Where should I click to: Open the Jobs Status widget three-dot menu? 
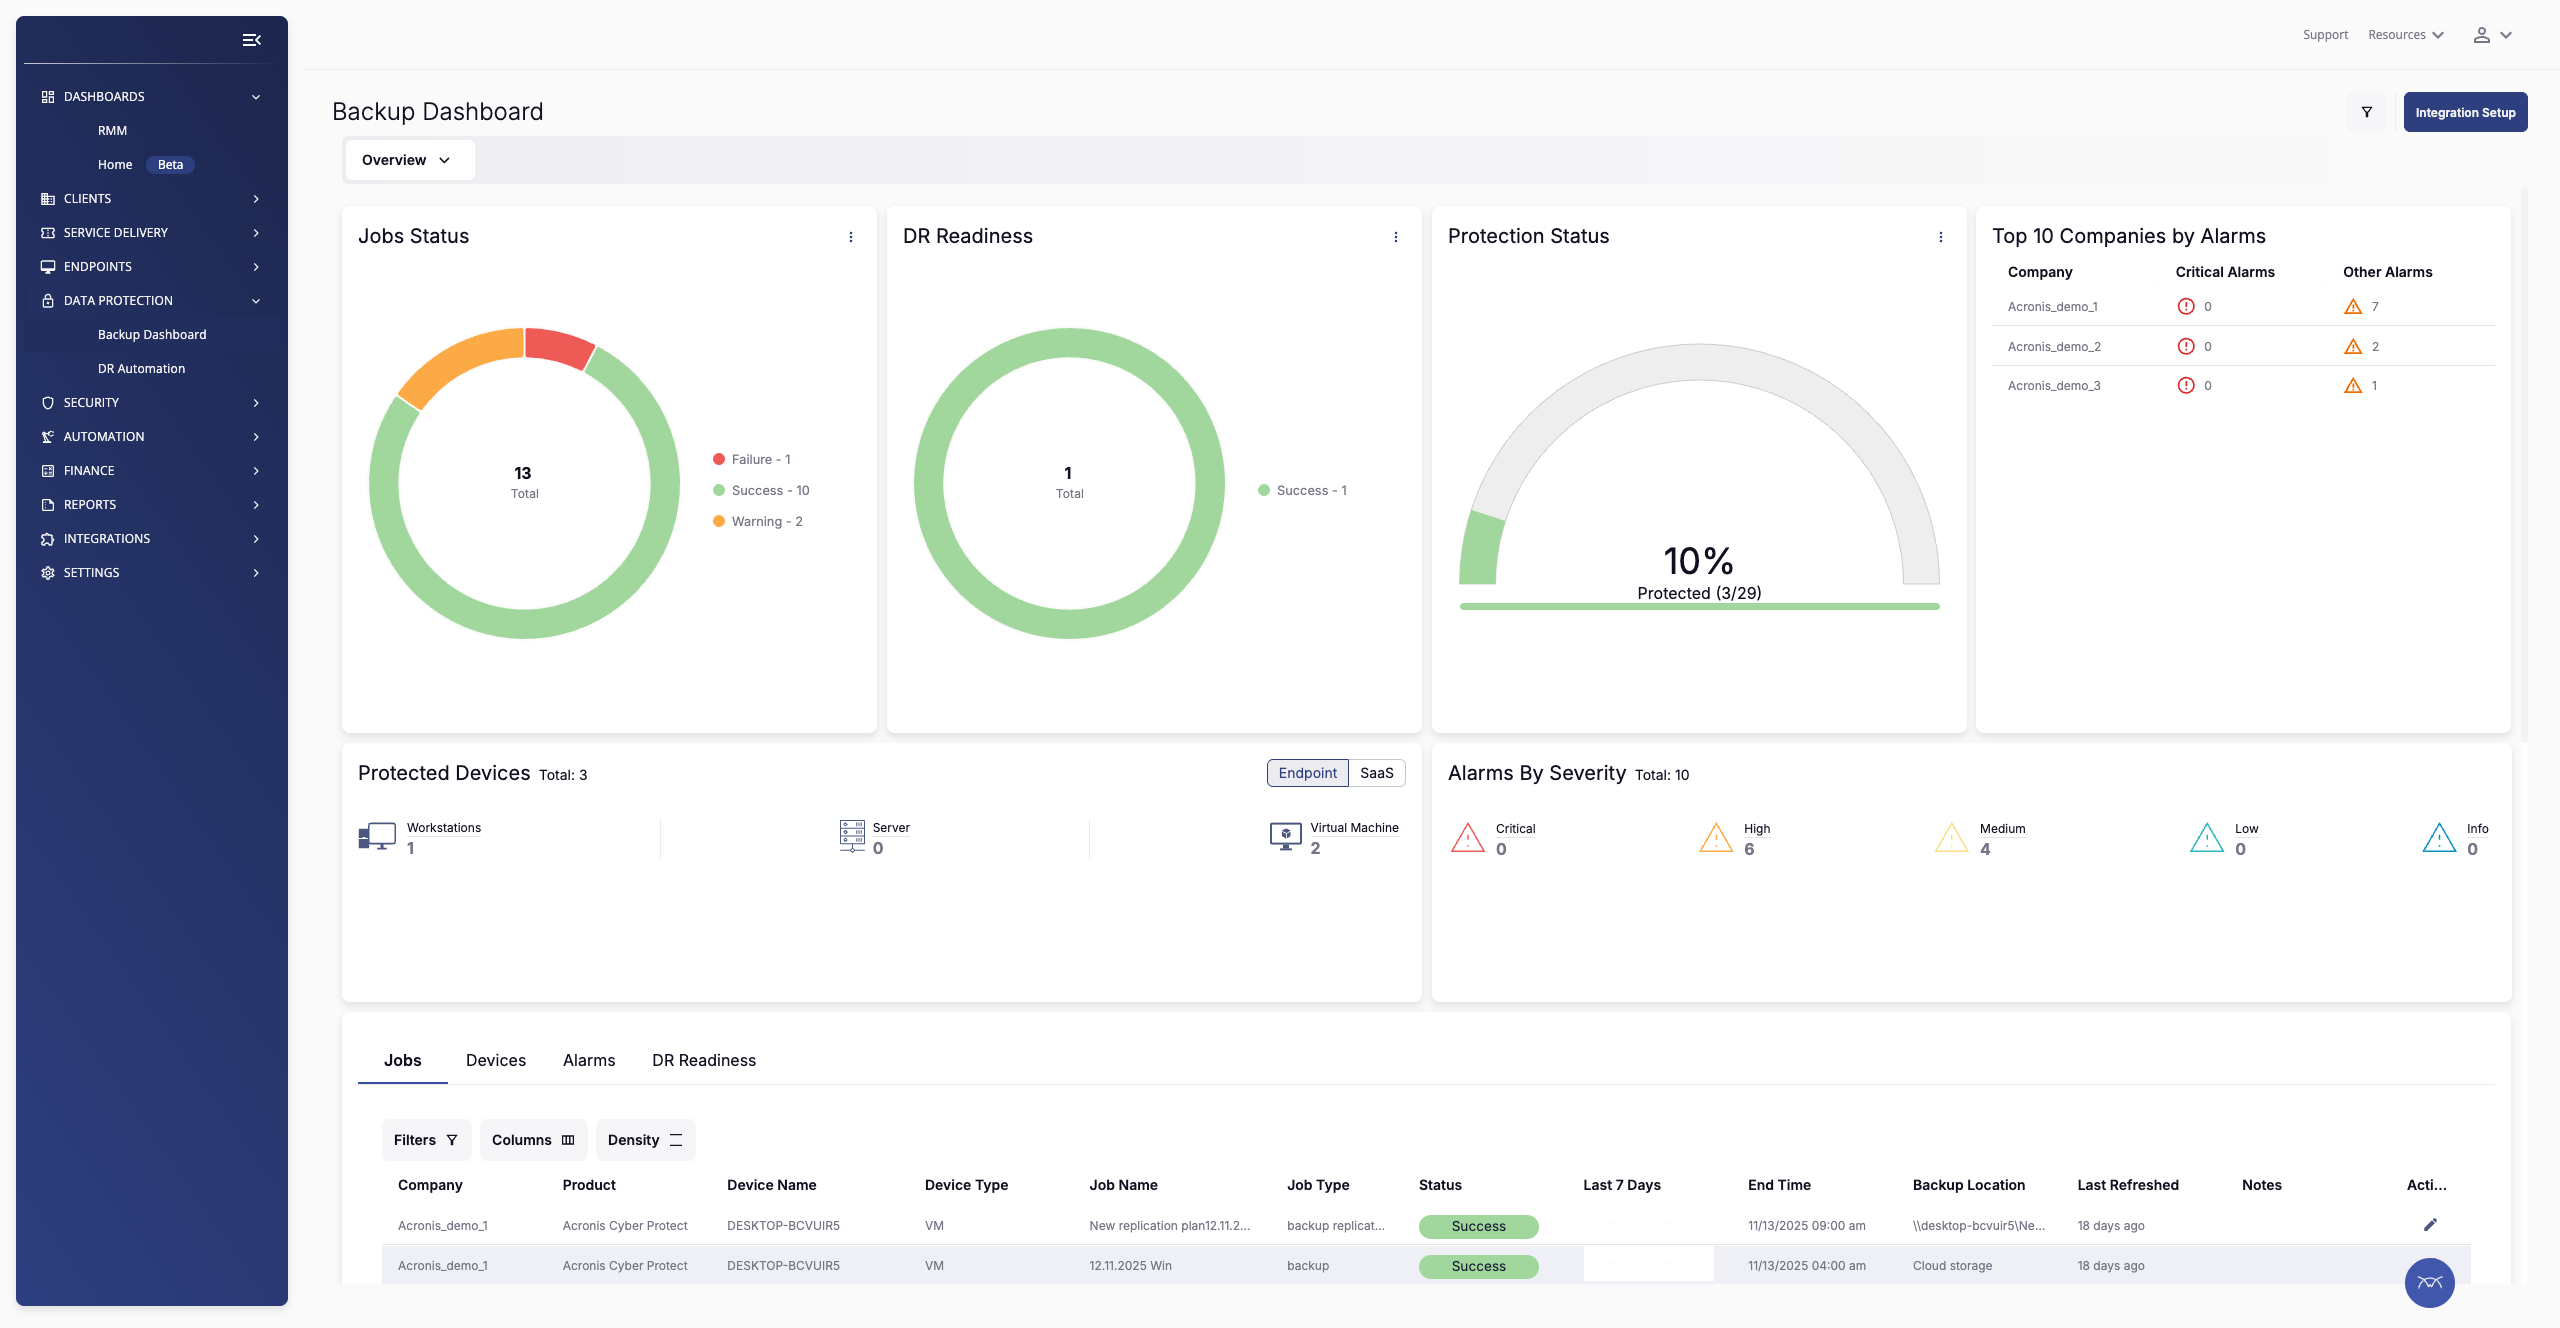click(x=851, y=237)
